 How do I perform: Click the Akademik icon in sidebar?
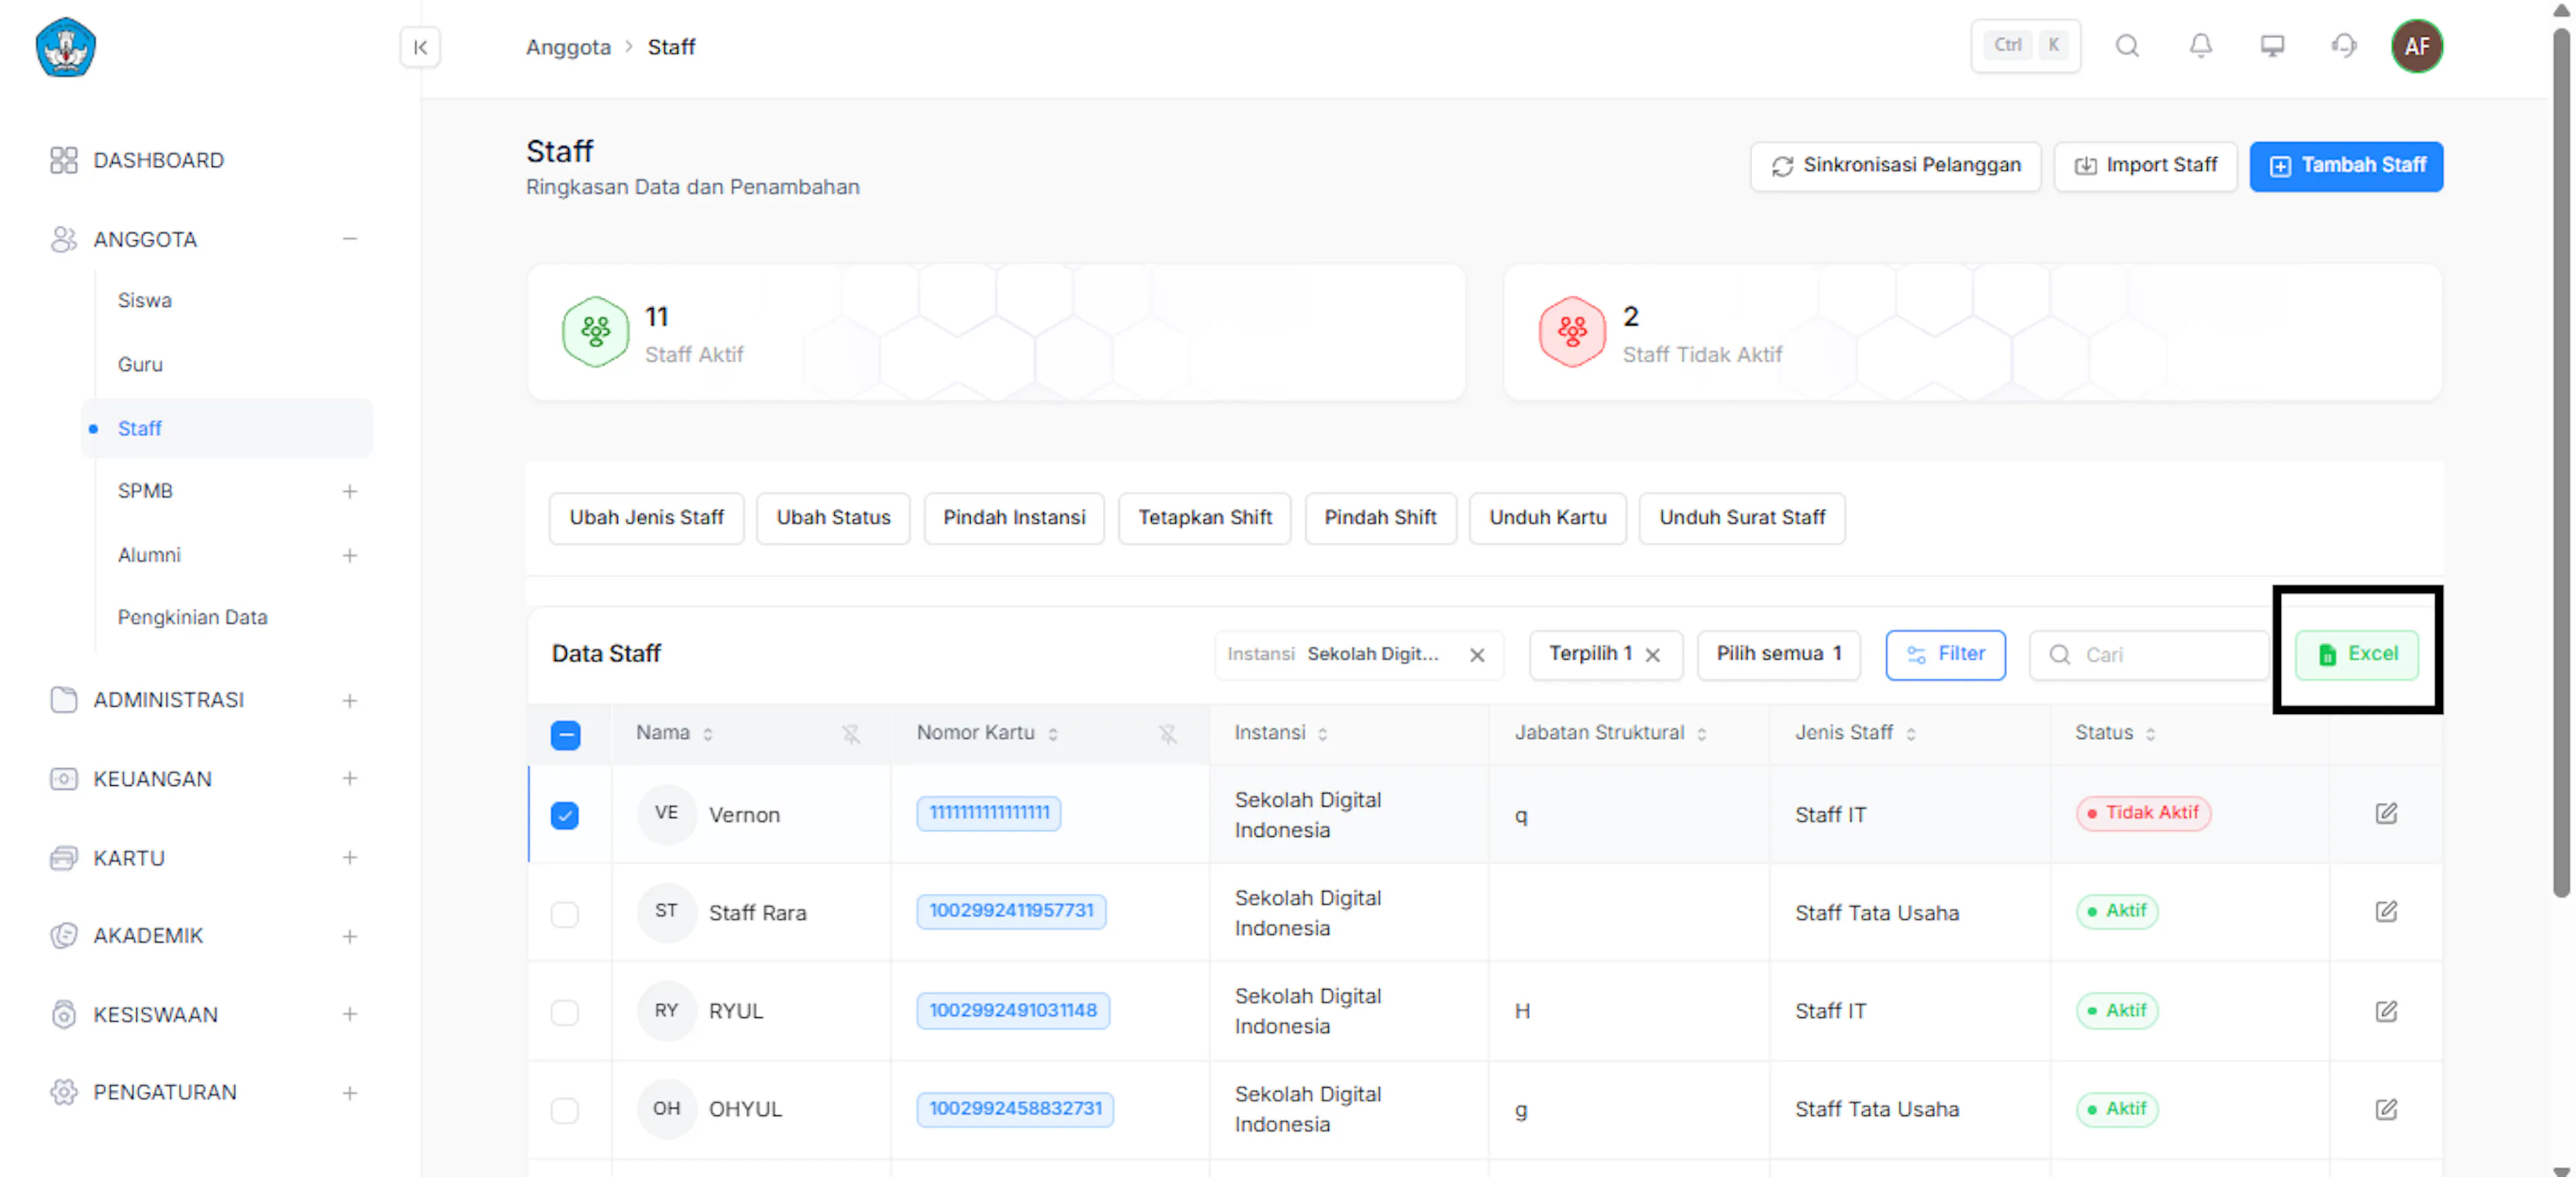63,936
